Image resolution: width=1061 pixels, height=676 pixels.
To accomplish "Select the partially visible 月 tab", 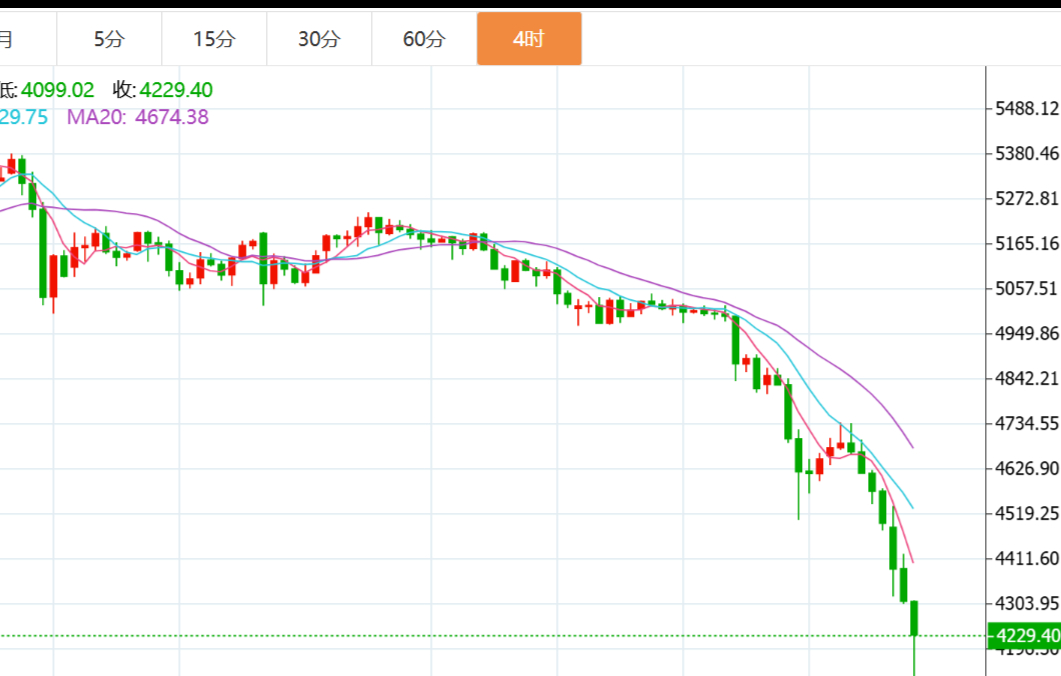I will click(8, 39).
